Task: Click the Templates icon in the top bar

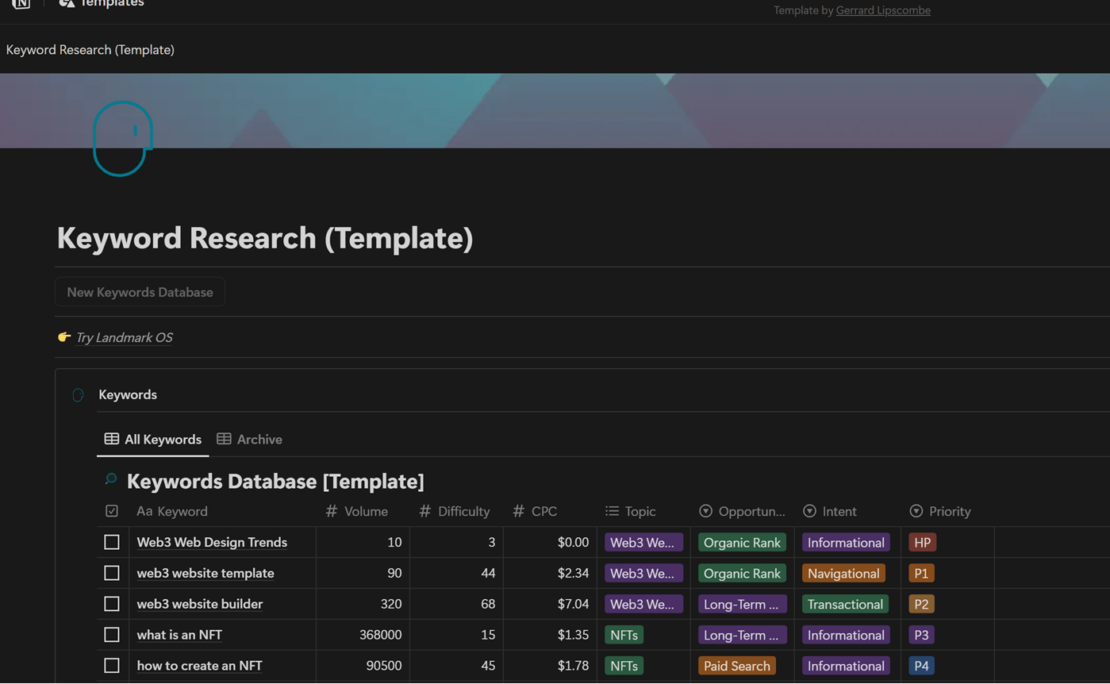Action: click(66, 4)
